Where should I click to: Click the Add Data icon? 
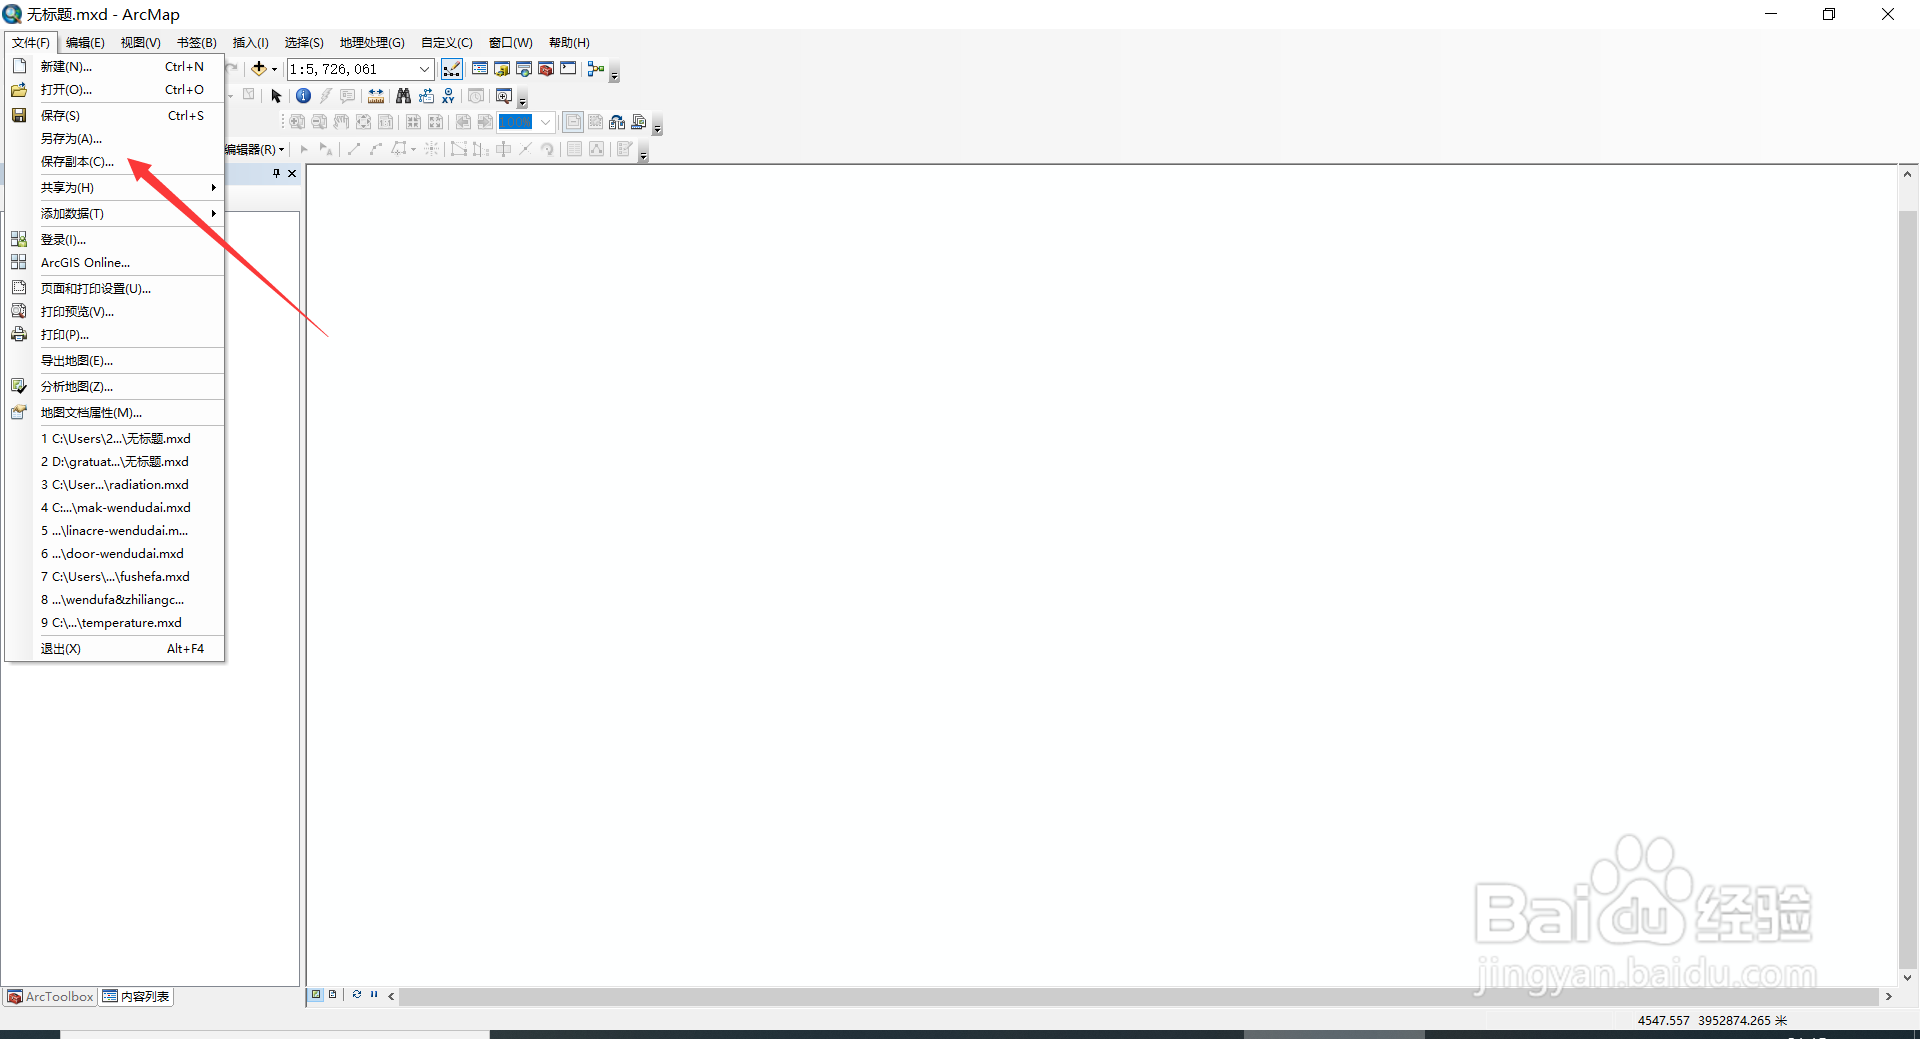point(258,68)
